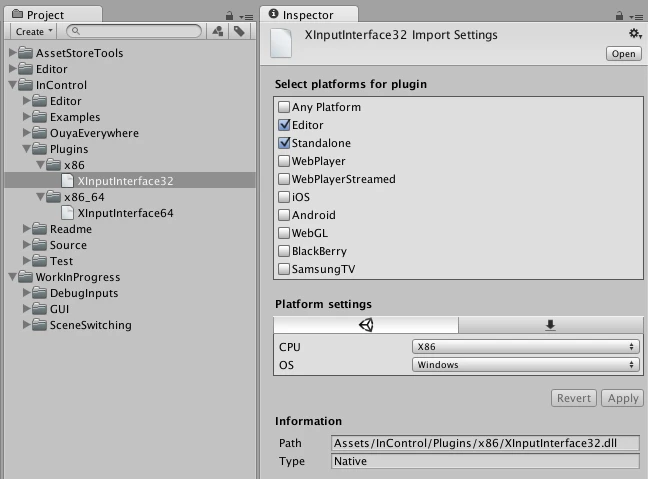Switch to the Inspector tab
Screen dimensions: 648x479
309,14
